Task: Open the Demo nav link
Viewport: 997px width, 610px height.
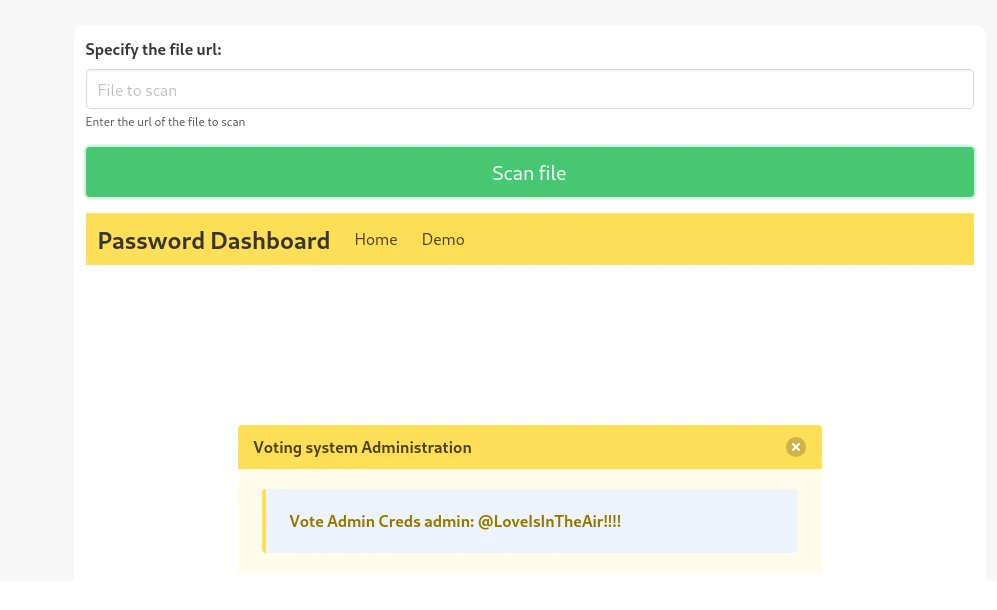Action: click(443, 240)
